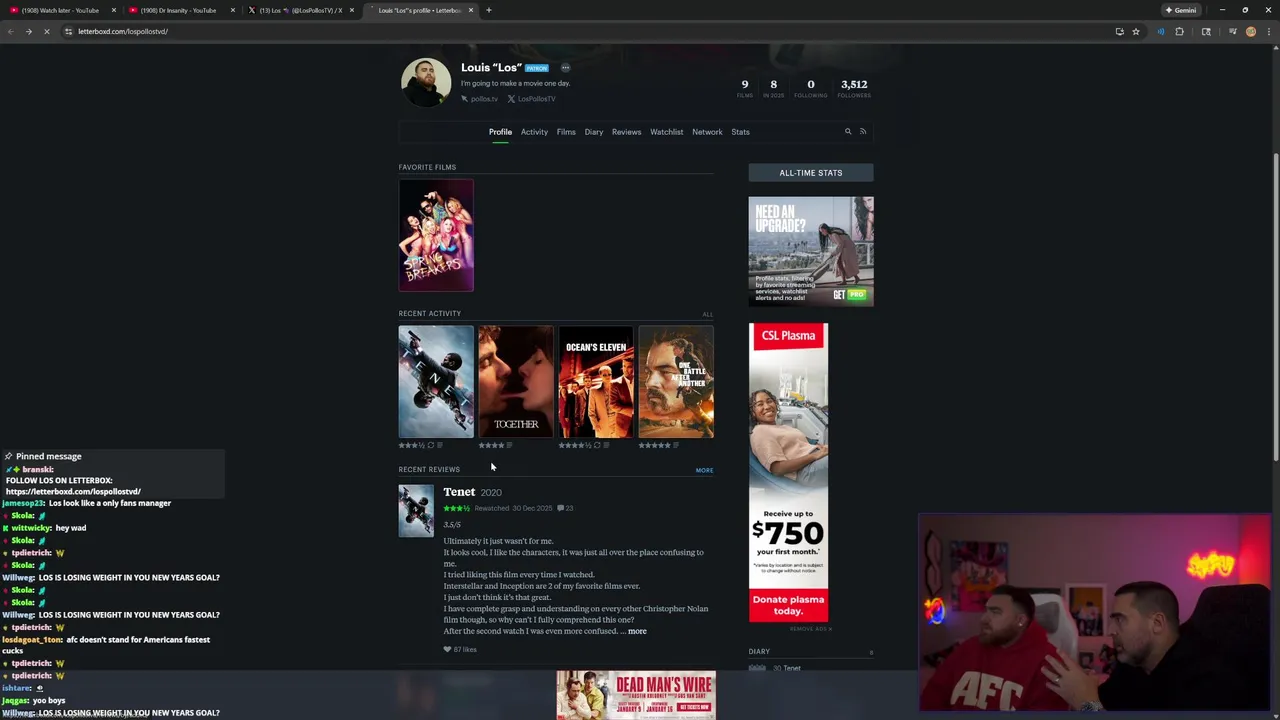Click the X logo beside LosPollosTV

click(511, 99)
